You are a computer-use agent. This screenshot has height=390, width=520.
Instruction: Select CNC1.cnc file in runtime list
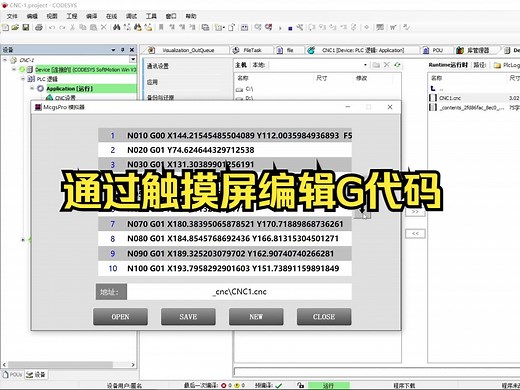coord(450,98)
